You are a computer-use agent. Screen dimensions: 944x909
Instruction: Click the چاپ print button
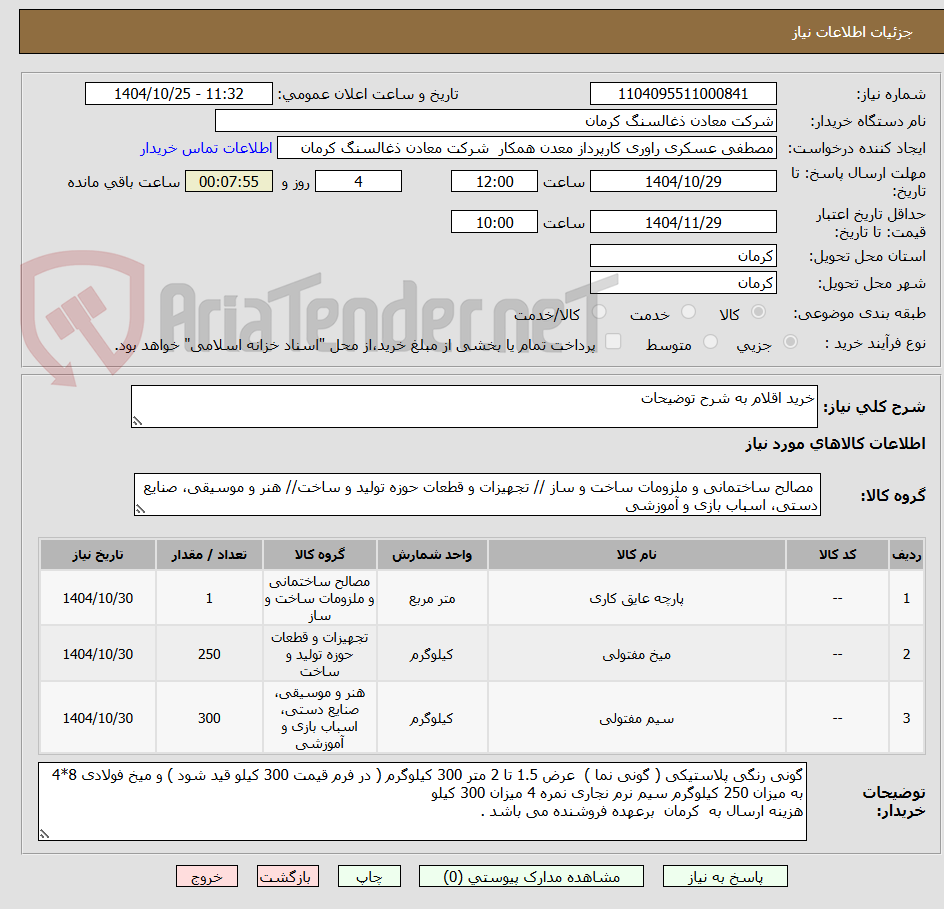click(x=369, y=876)
